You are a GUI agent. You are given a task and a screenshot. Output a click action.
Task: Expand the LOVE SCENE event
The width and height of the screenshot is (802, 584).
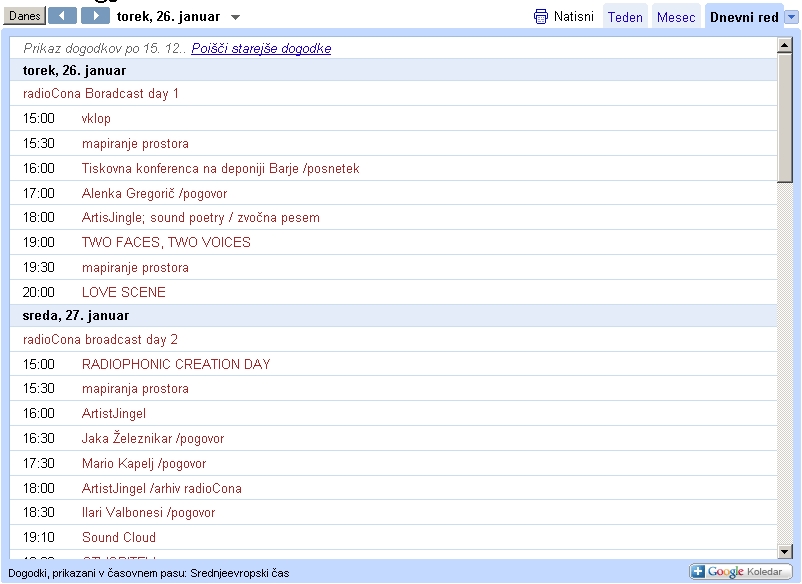click(x=124, y=293)
